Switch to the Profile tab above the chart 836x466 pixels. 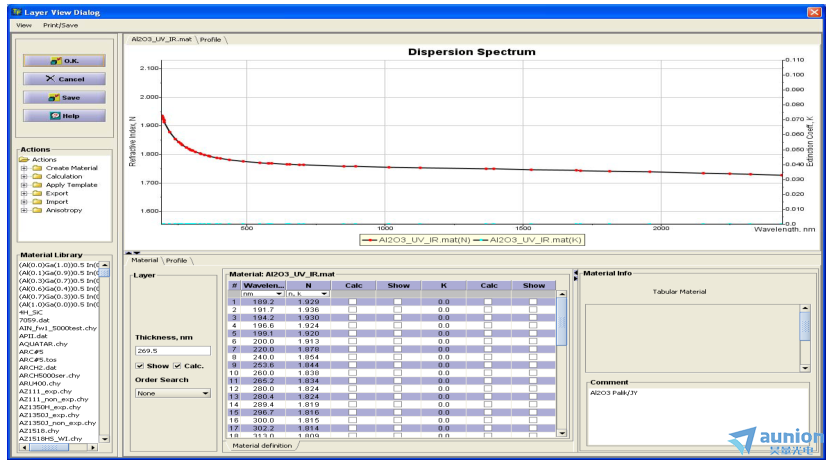(x=211, y=39)
